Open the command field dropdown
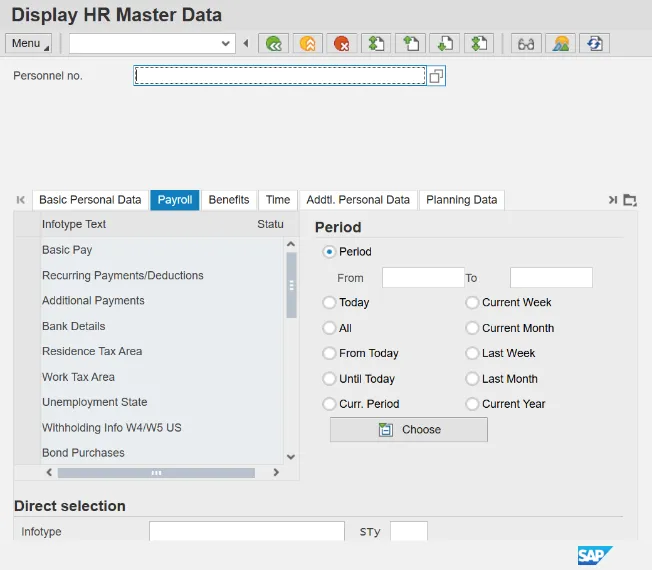 [226, 43]
